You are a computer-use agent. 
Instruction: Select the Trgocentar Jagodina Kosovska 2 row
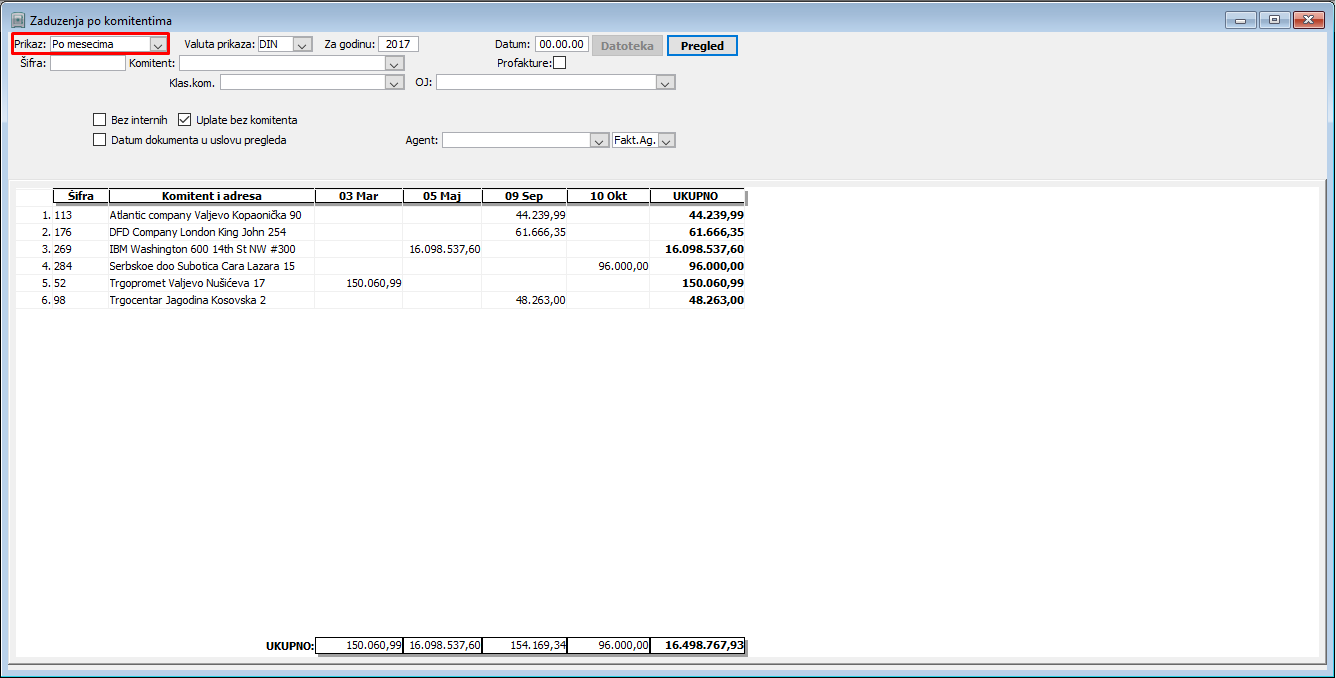point(380,300)
